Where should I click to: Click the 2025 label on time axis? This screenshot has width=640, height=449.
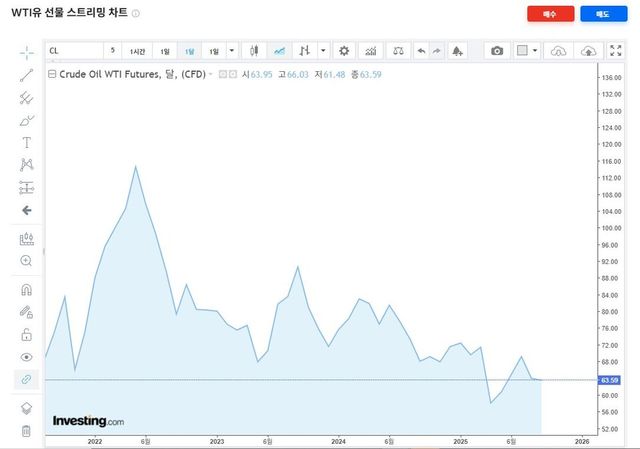(x=460, y=442)
